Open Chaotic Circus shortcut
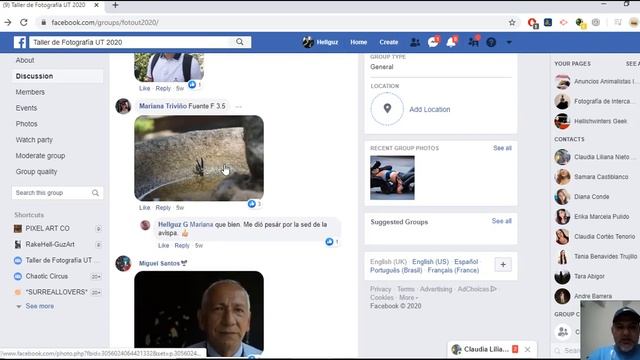 coord(47,276)
